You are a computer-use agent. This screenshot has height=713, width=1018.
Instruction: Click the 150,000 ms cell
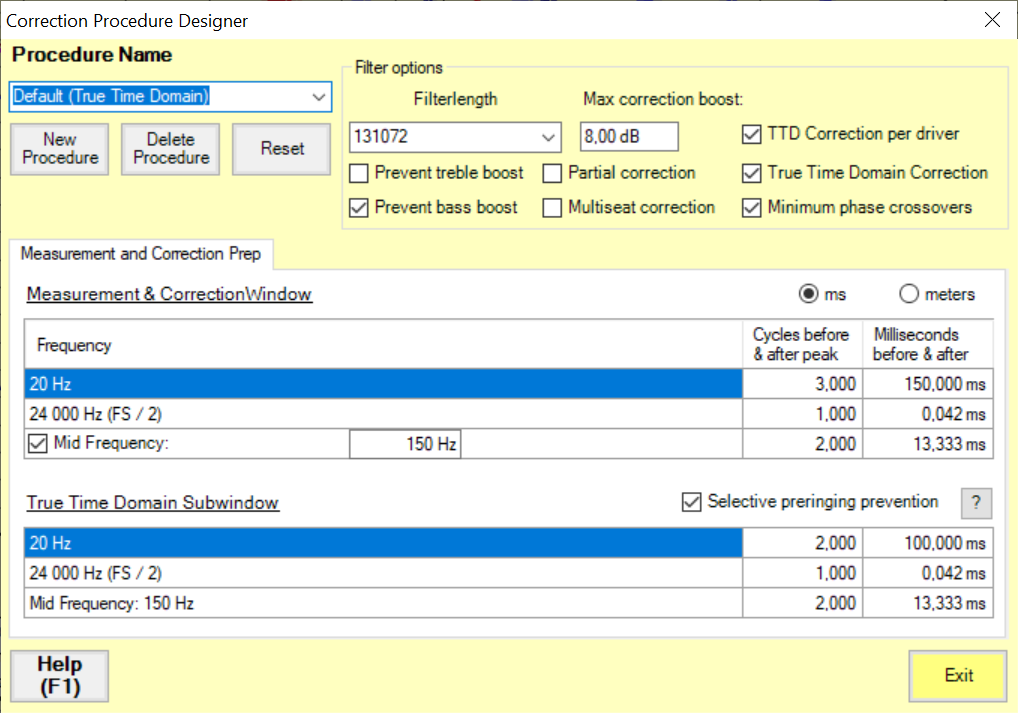tap(928, 384)
